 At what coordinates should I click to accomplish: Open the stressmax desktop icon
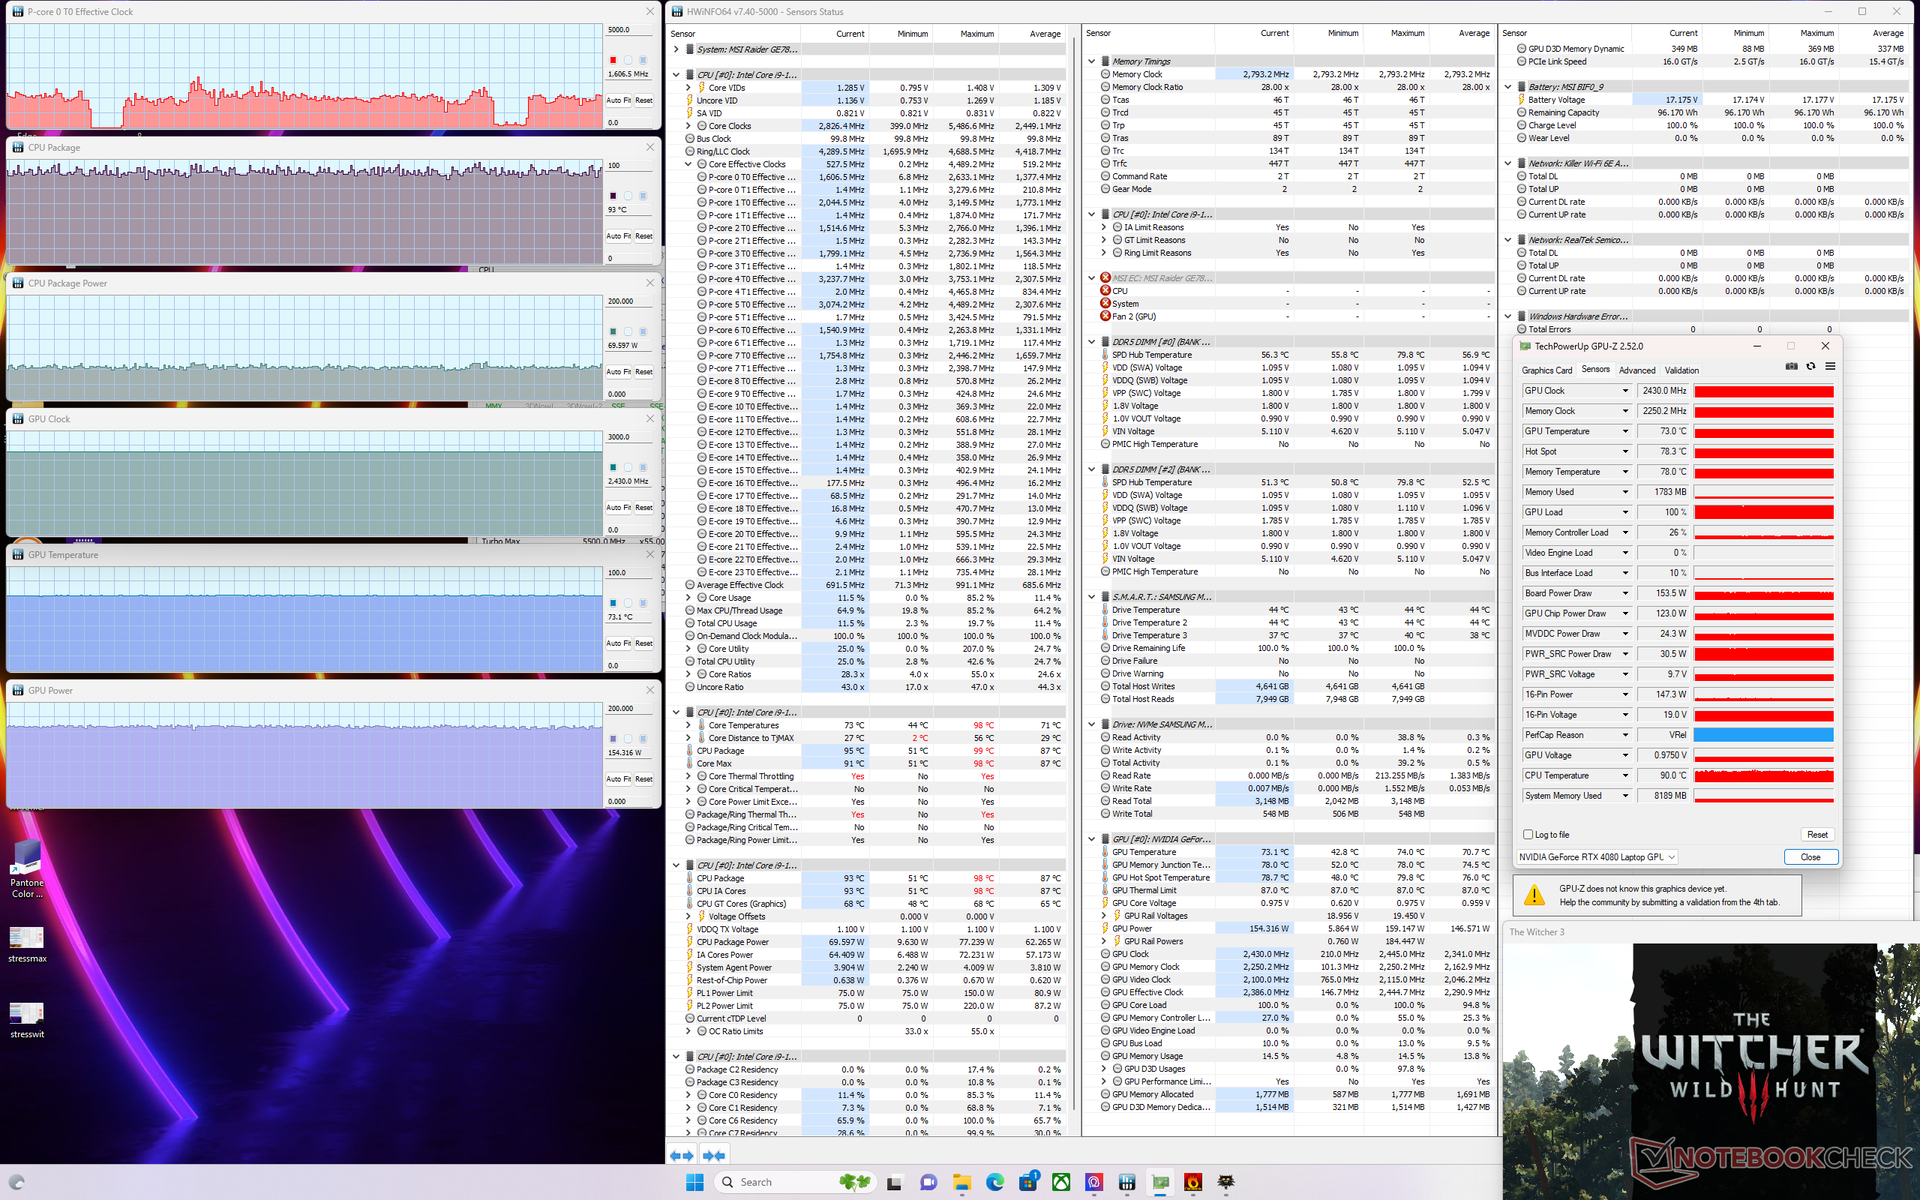(x=27, y=943)
